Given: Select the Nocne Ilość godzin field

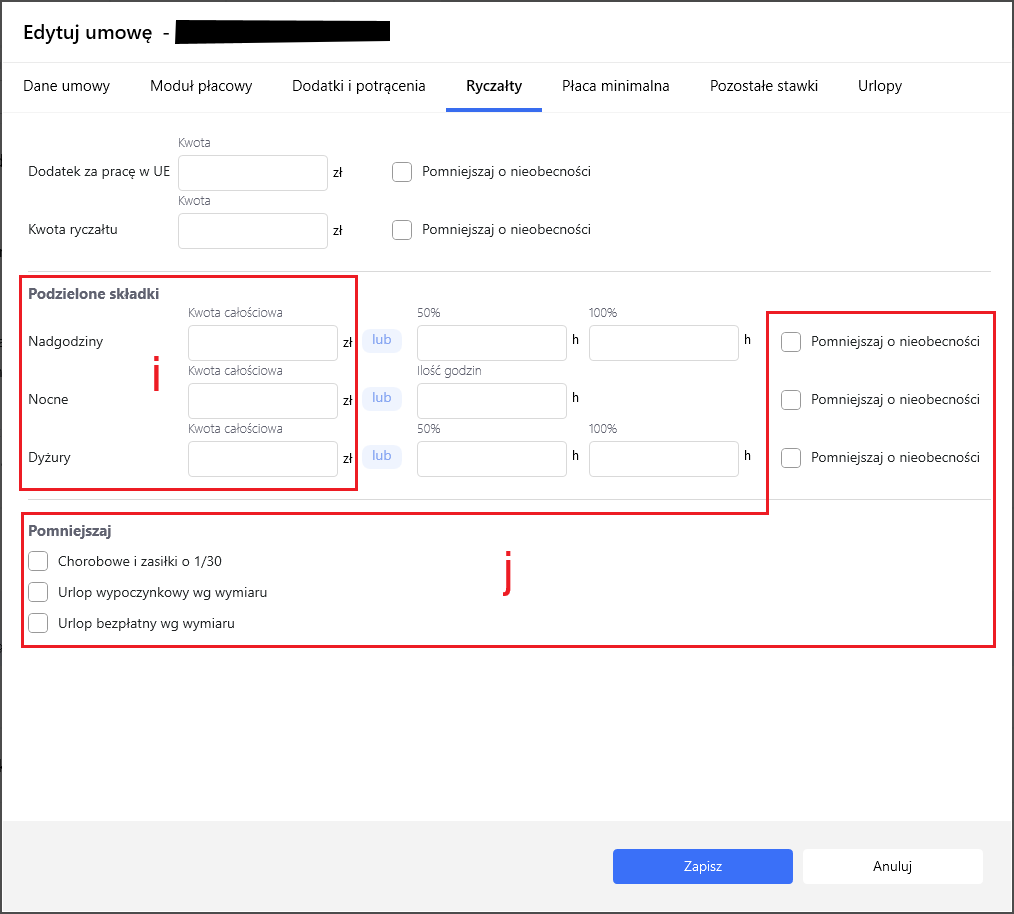Looking at the screenshot, I should pos(491,401).
